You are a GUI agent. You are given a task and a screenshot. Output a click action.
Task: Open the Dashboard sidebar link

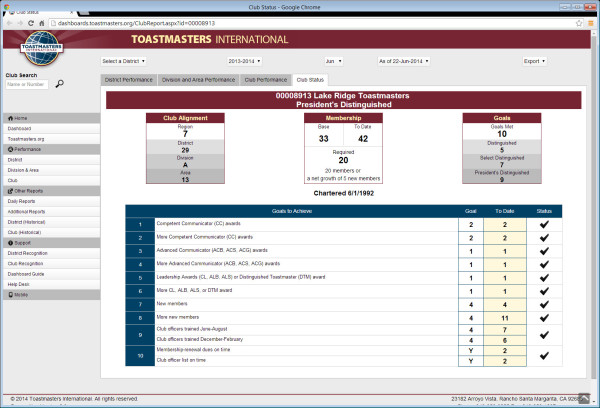pos(52,129)
